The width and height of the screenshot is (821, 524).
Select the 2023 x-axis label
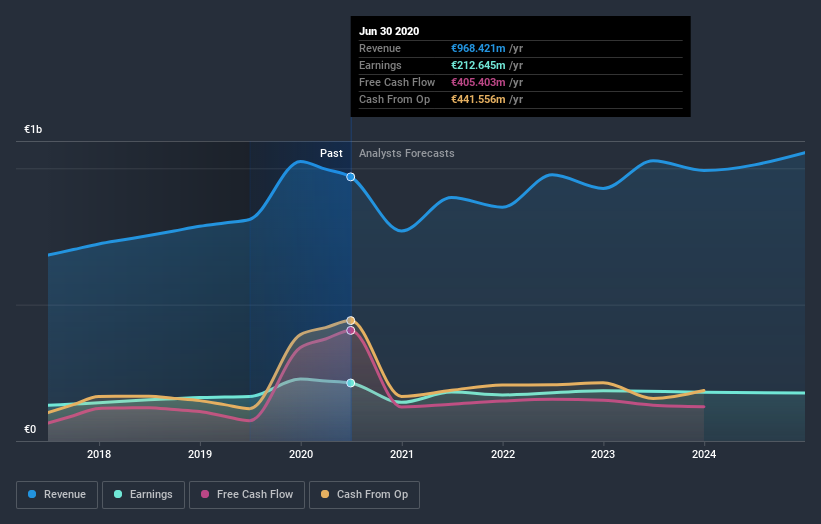click(603, 454)
